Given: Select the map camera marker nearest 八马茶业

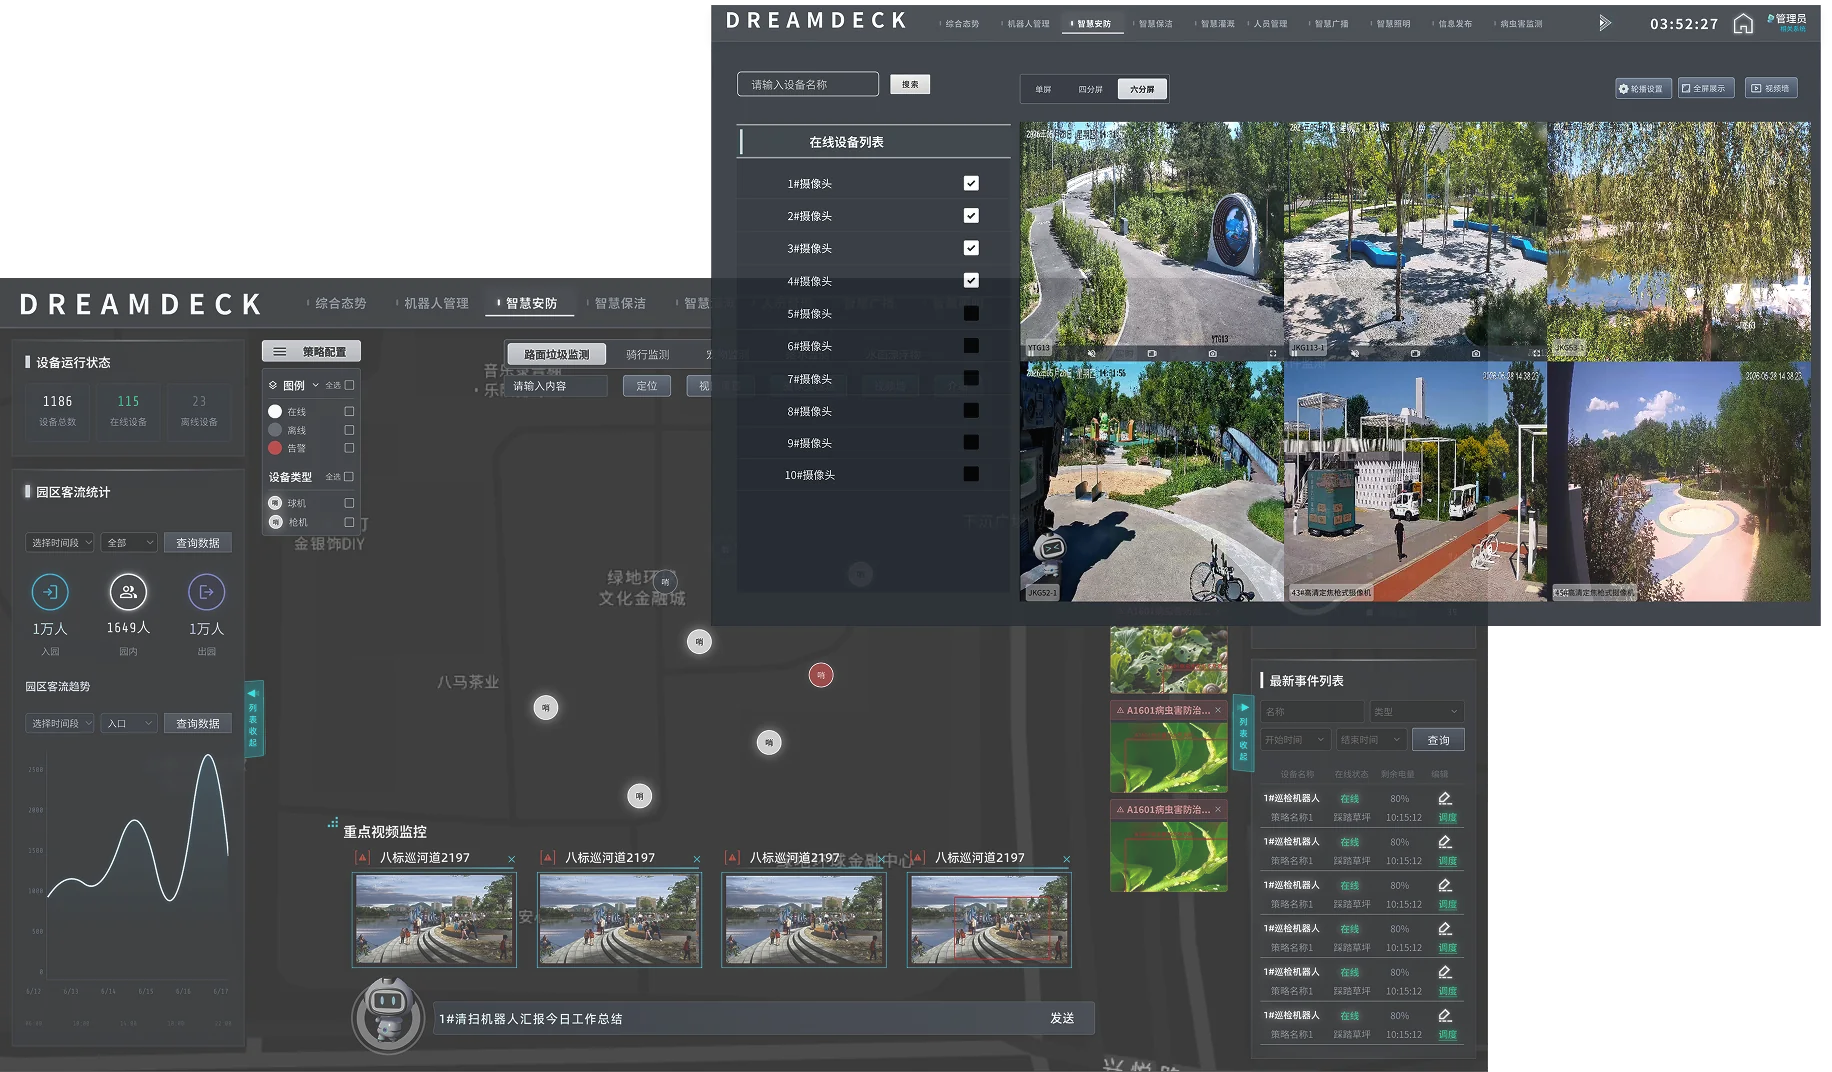Looking at the screenshot, I should 546,708.
